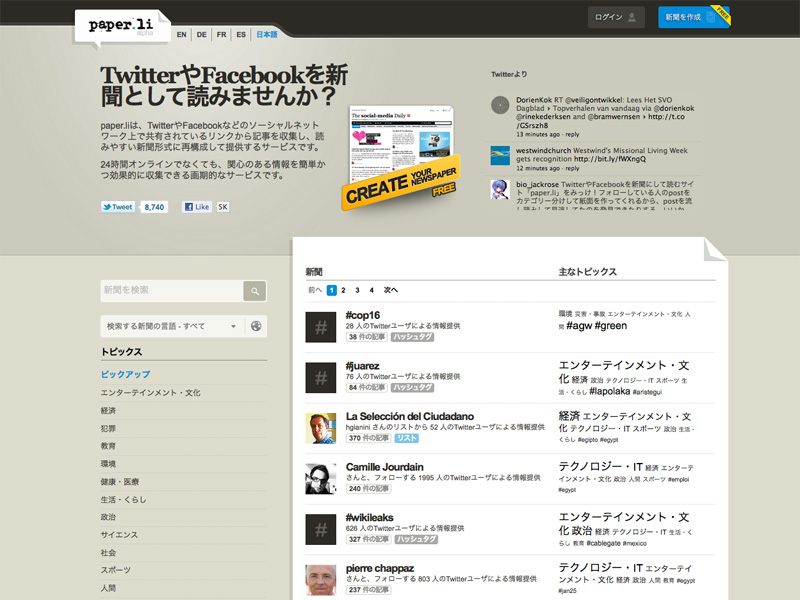This screenshot has height=600, width=800.
Task: Select the 日本語 language tab
Action: [267, 35]
